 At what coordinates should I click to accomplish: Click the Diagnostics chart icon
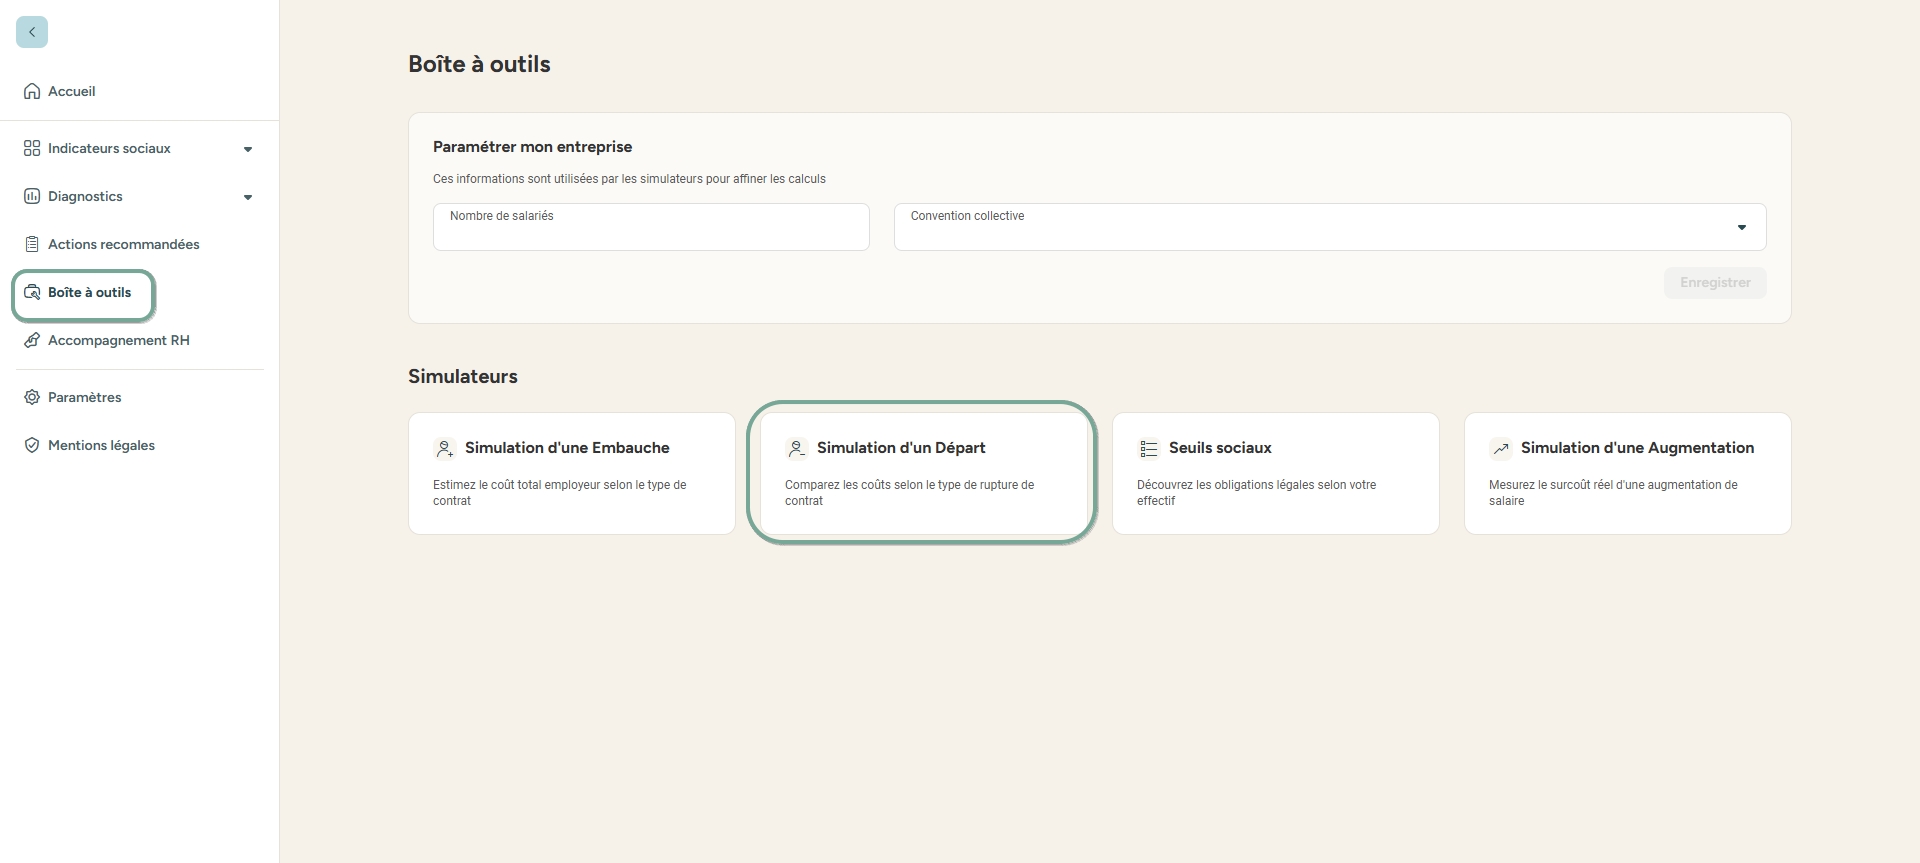pos(32,196)
